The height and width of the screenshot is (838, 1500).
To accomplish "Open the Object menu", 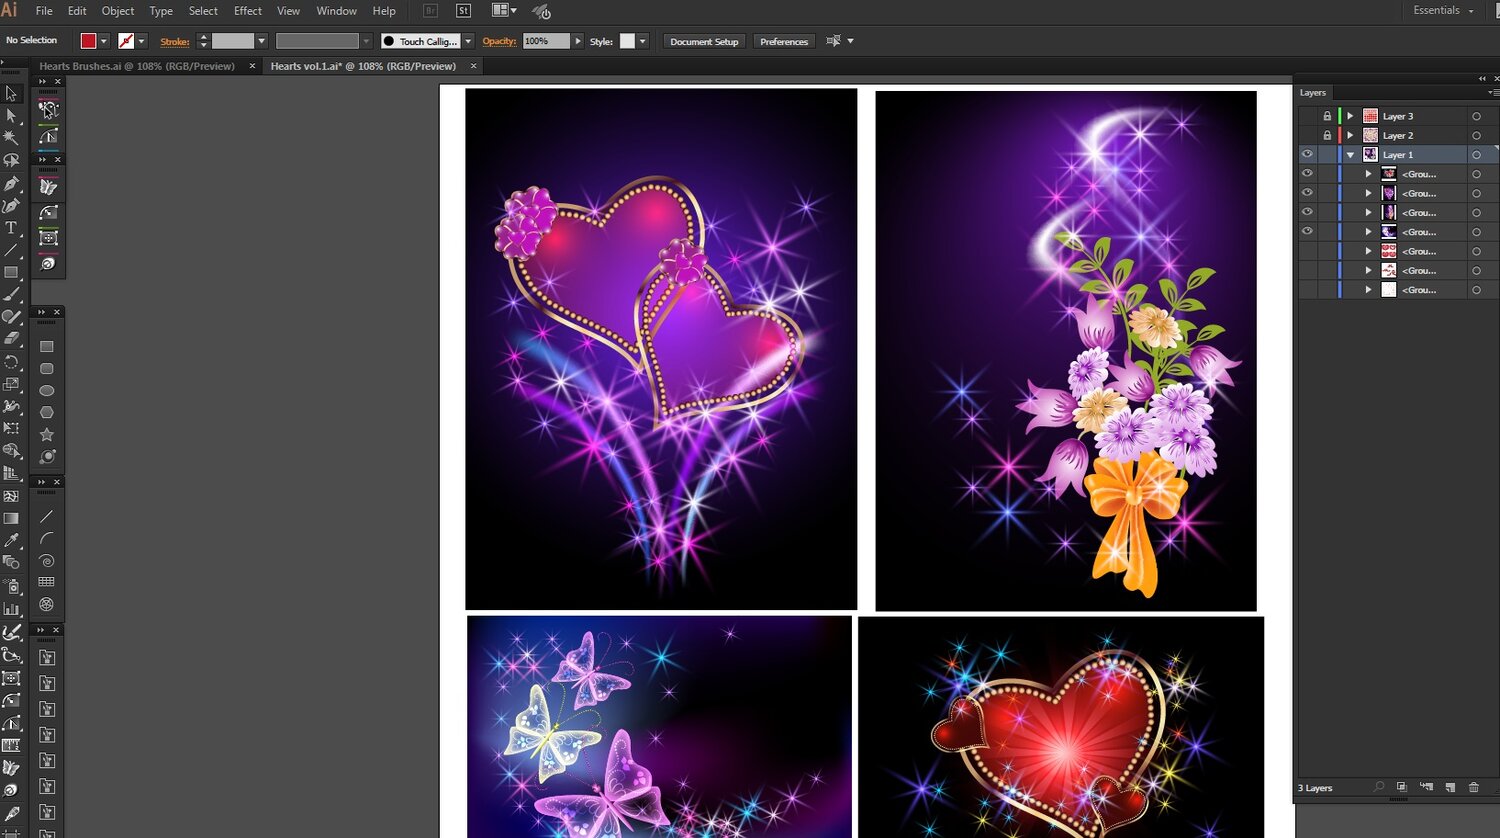I will [x=118, y=11].
